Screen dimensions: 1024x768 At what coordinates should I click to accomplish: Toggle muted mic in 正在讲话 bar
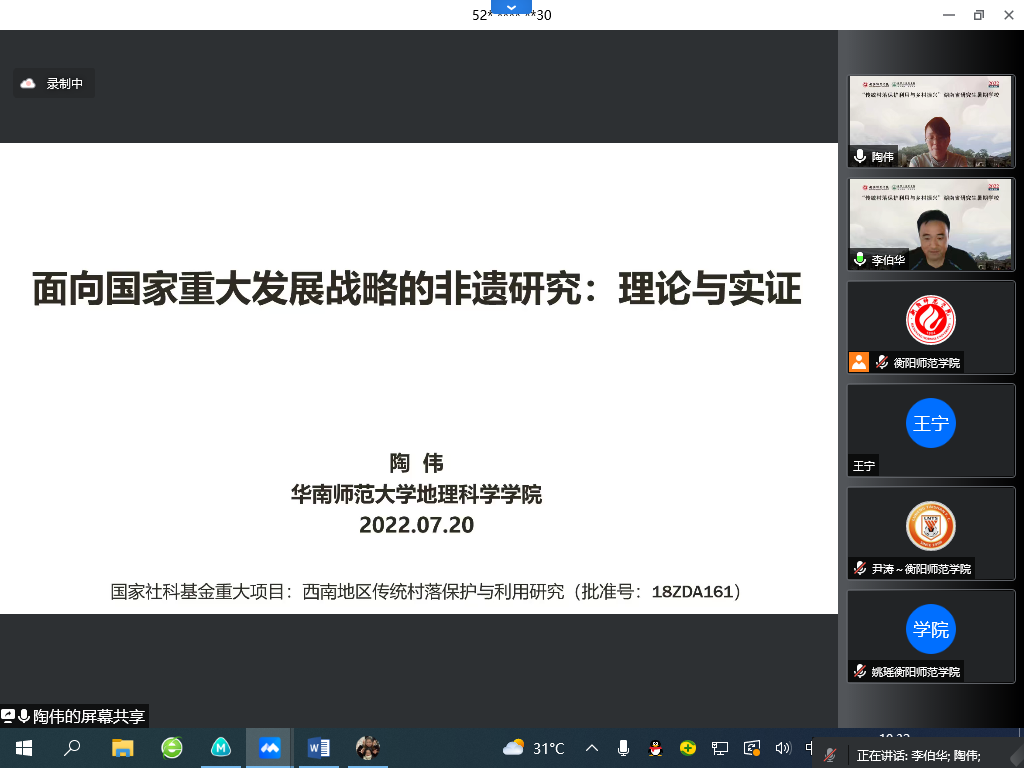[830, 756]
